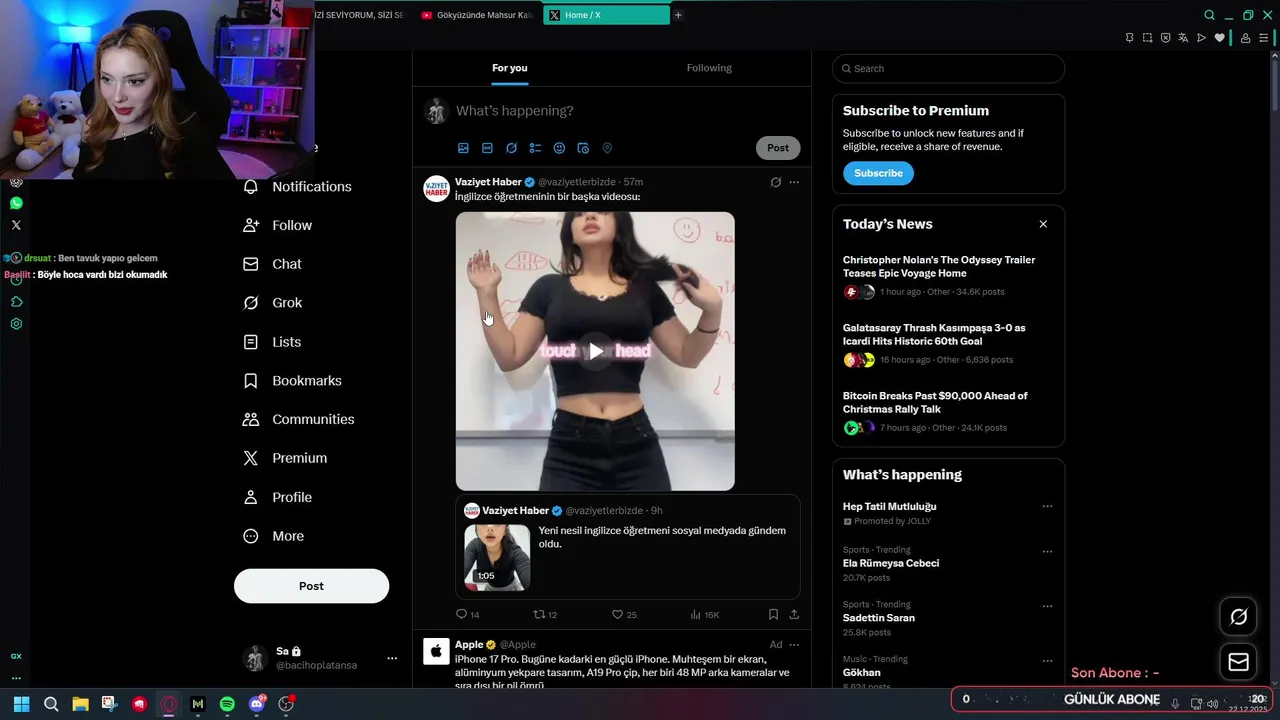Screen dimensions: 1280x720
Task: Open Notifications in the X sidebar
Action: click(298, 187)
